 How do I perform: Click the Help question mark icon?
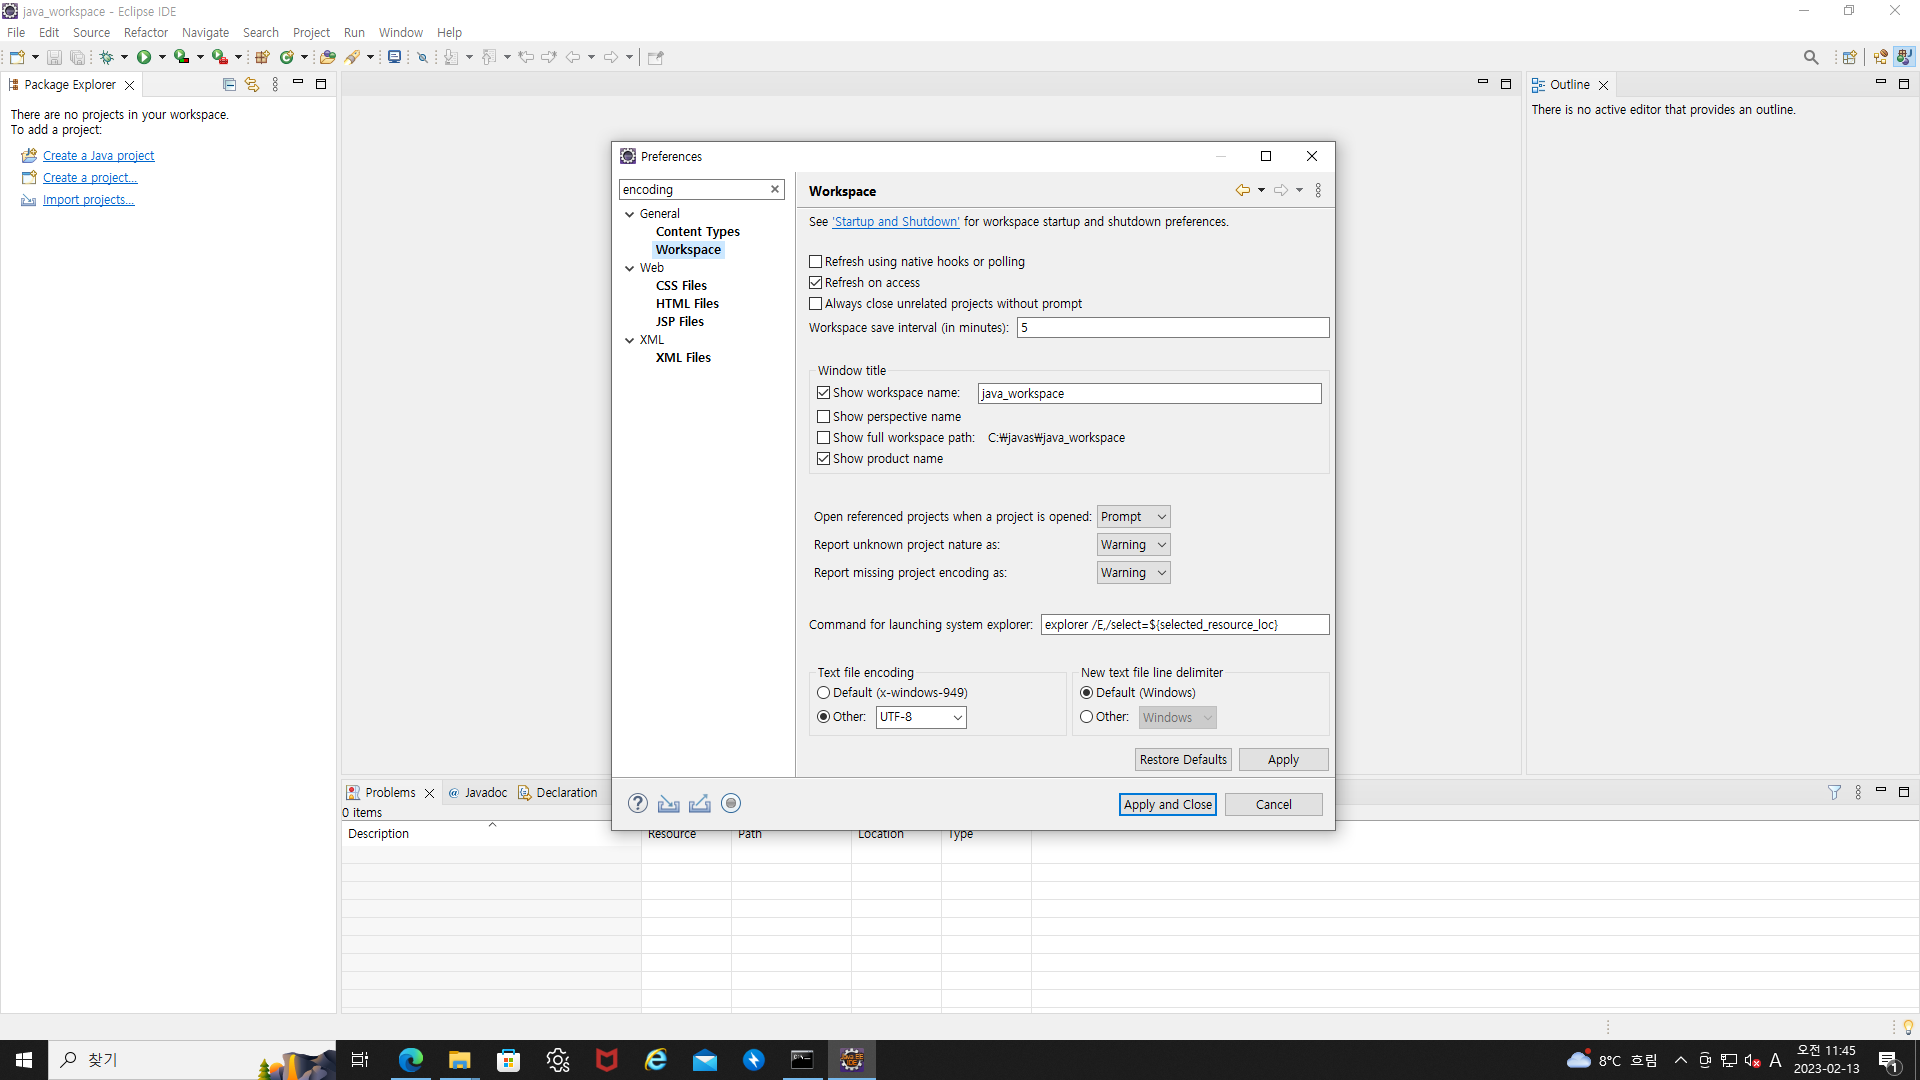tap(638, 804)
